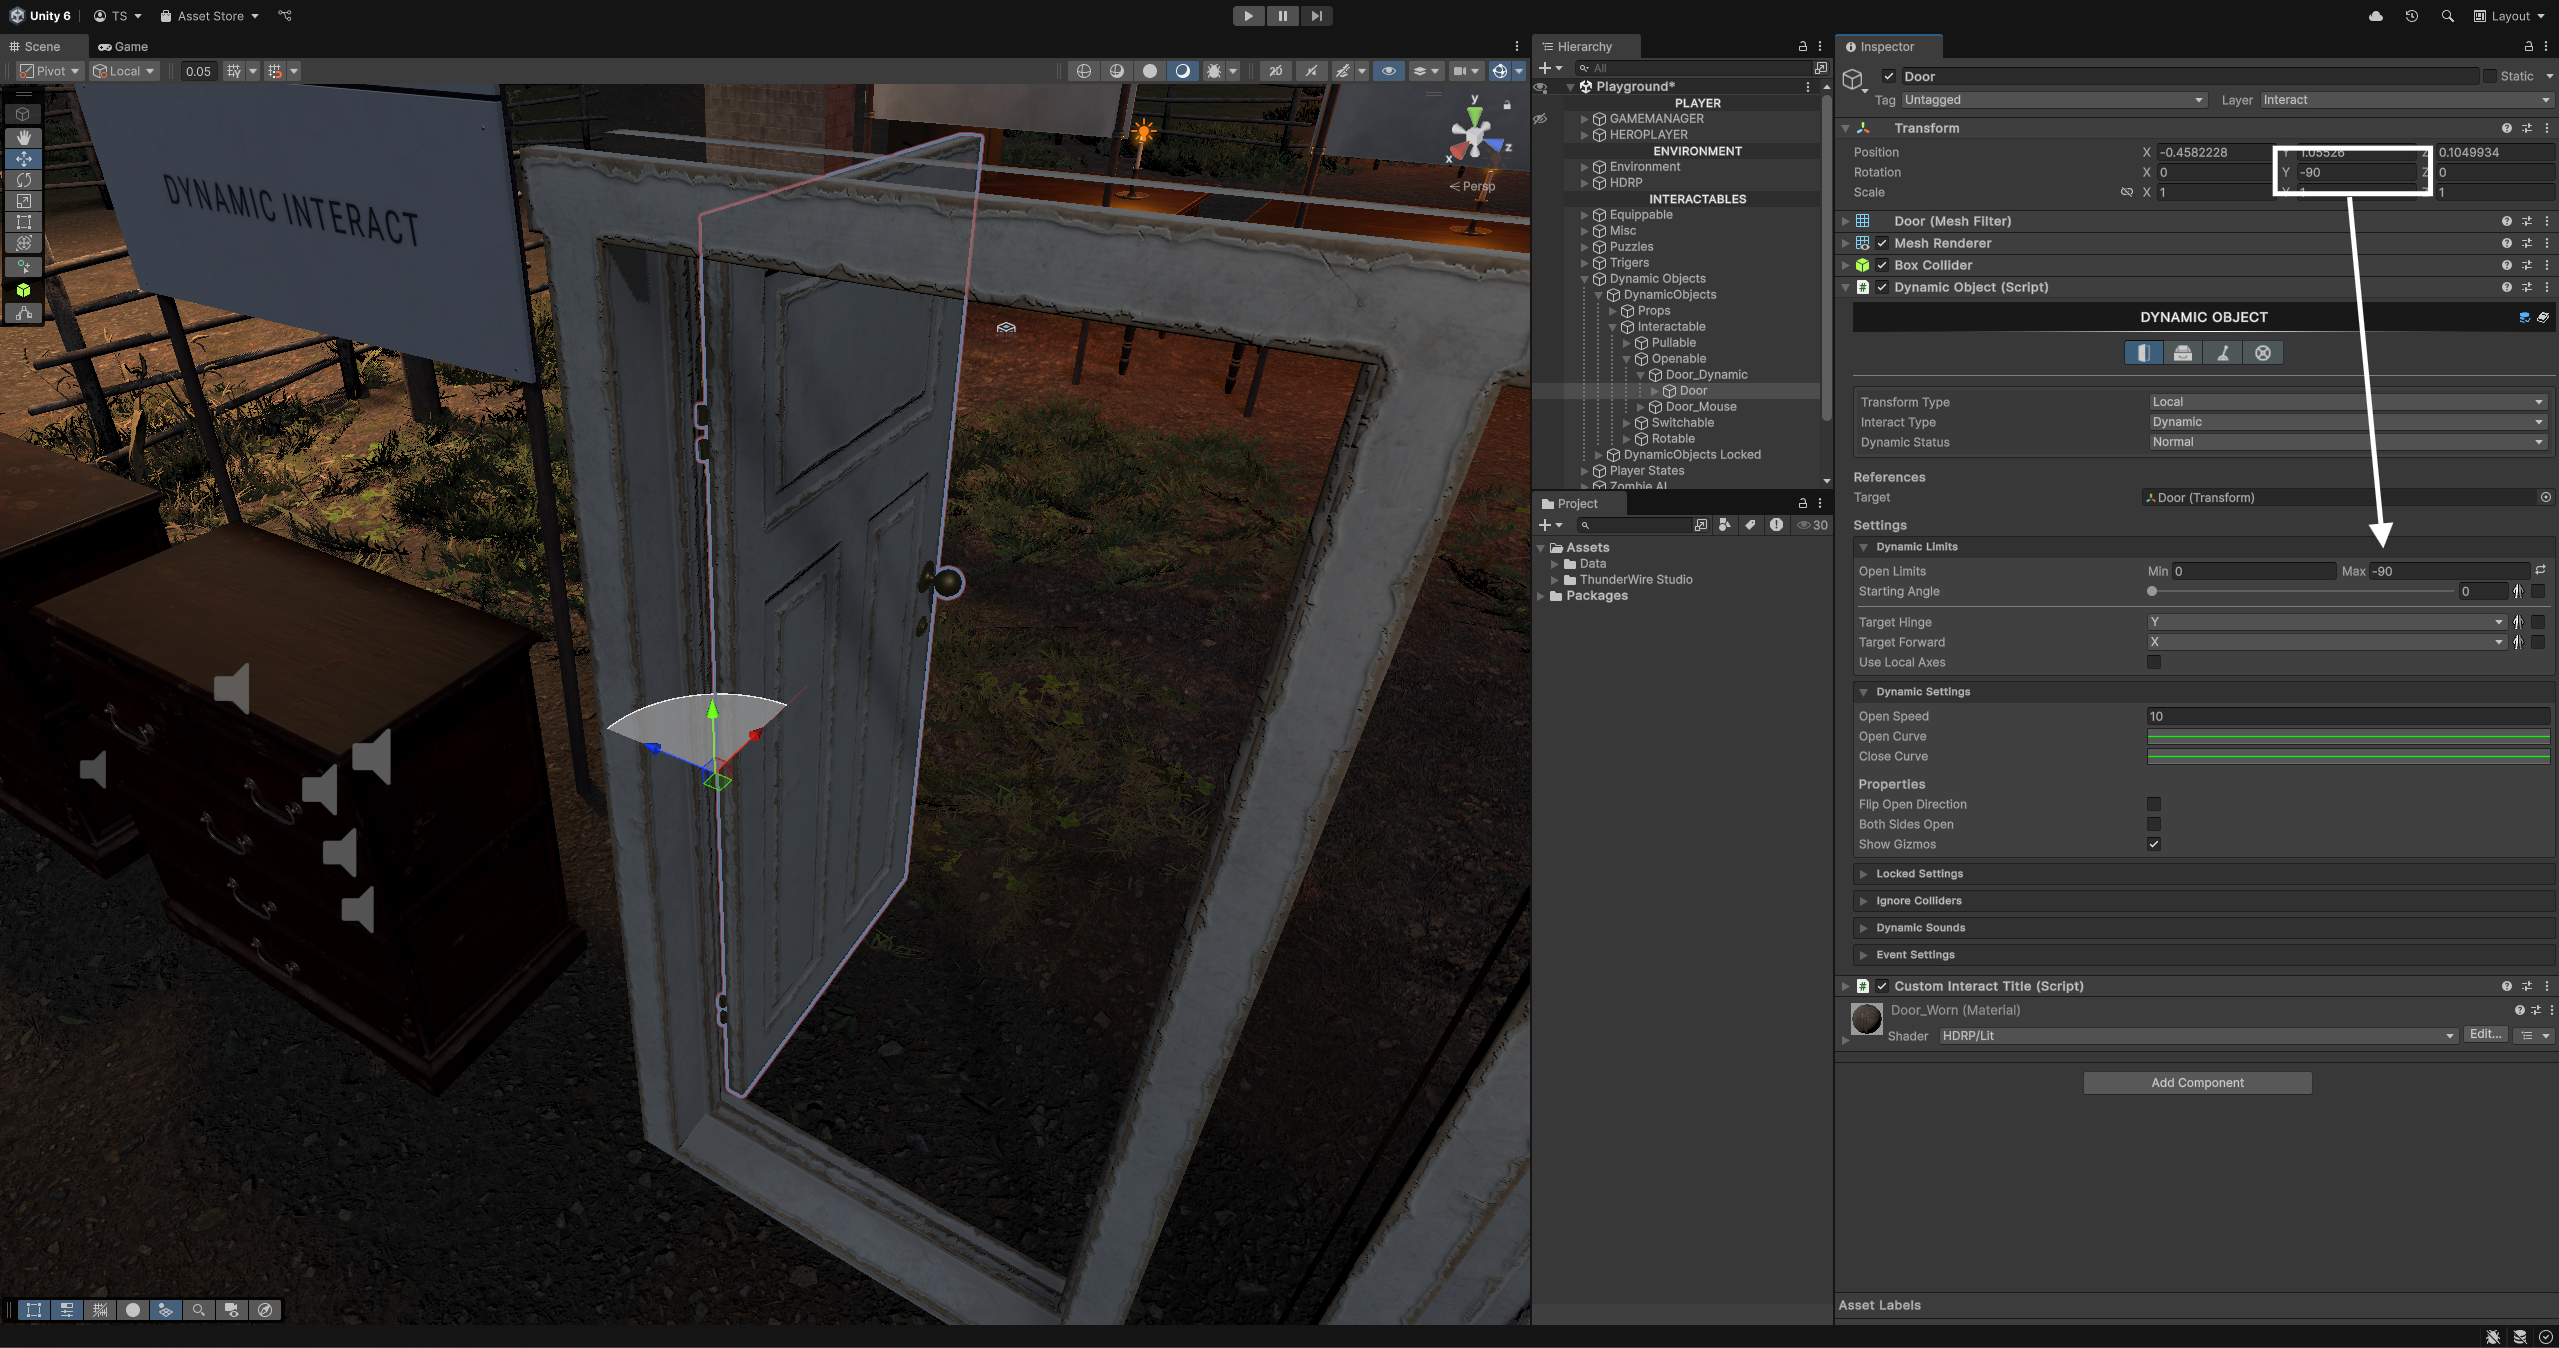Open Undo History from top bar
Viewport: 2559px width, 1348px height.
pyautogui.click(x=2411, y=16)
